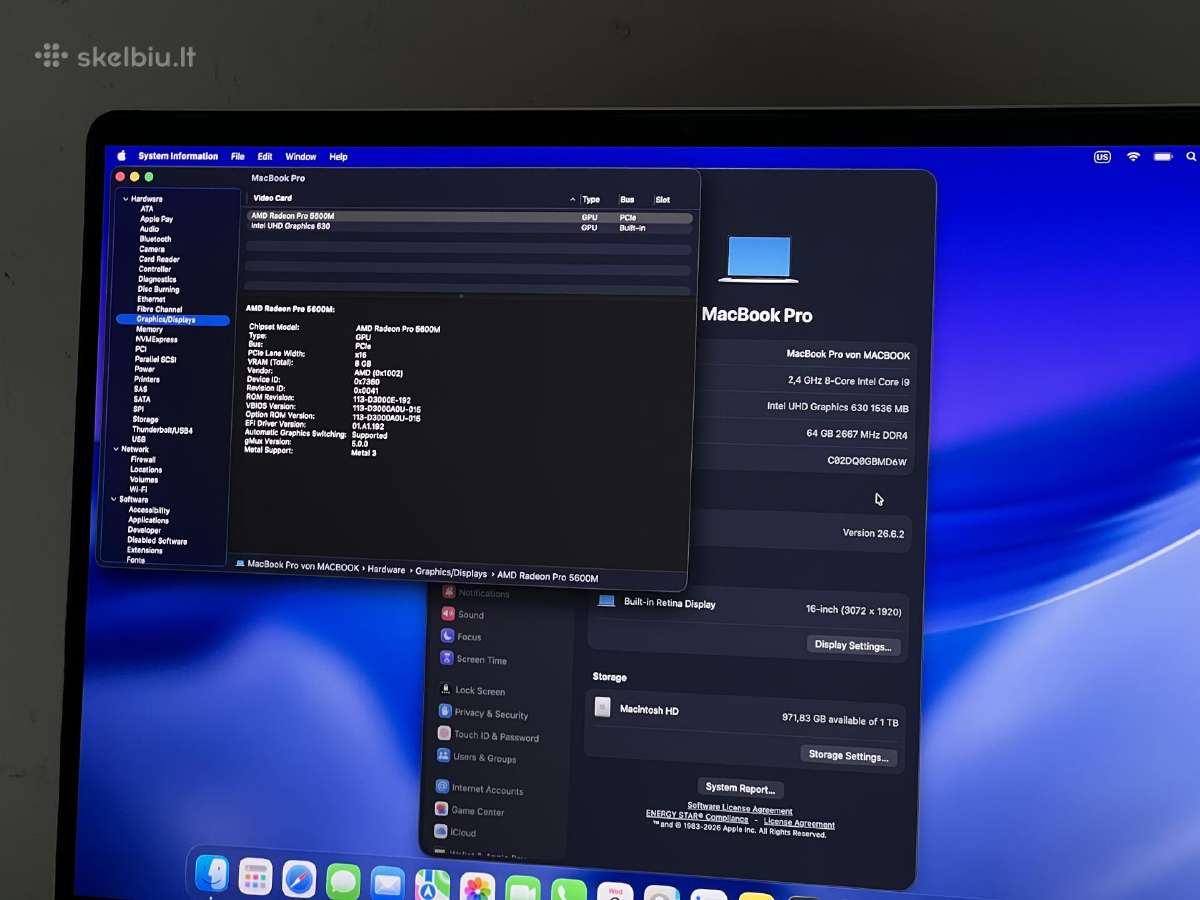Select Extensions under Software

(x=144, y=550)
